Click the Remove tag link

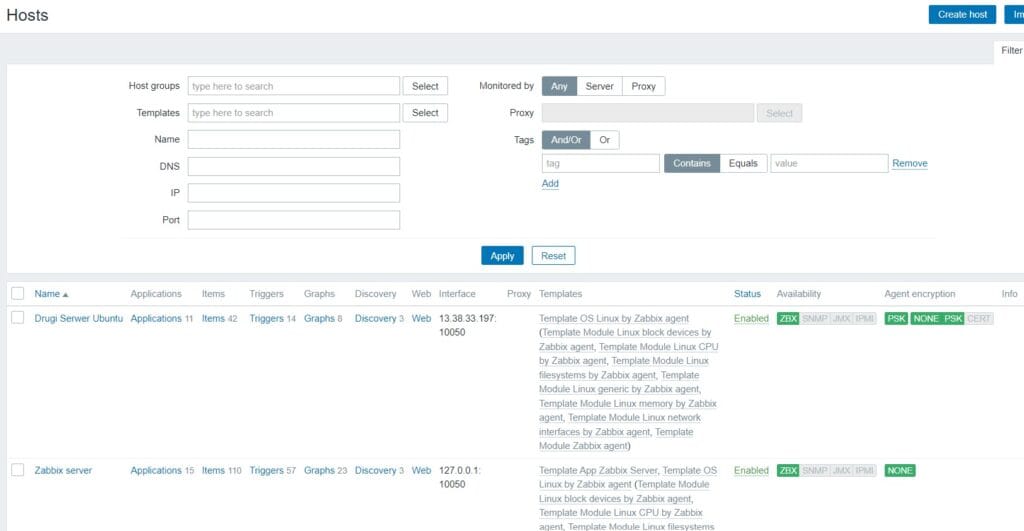click(910, 163)
